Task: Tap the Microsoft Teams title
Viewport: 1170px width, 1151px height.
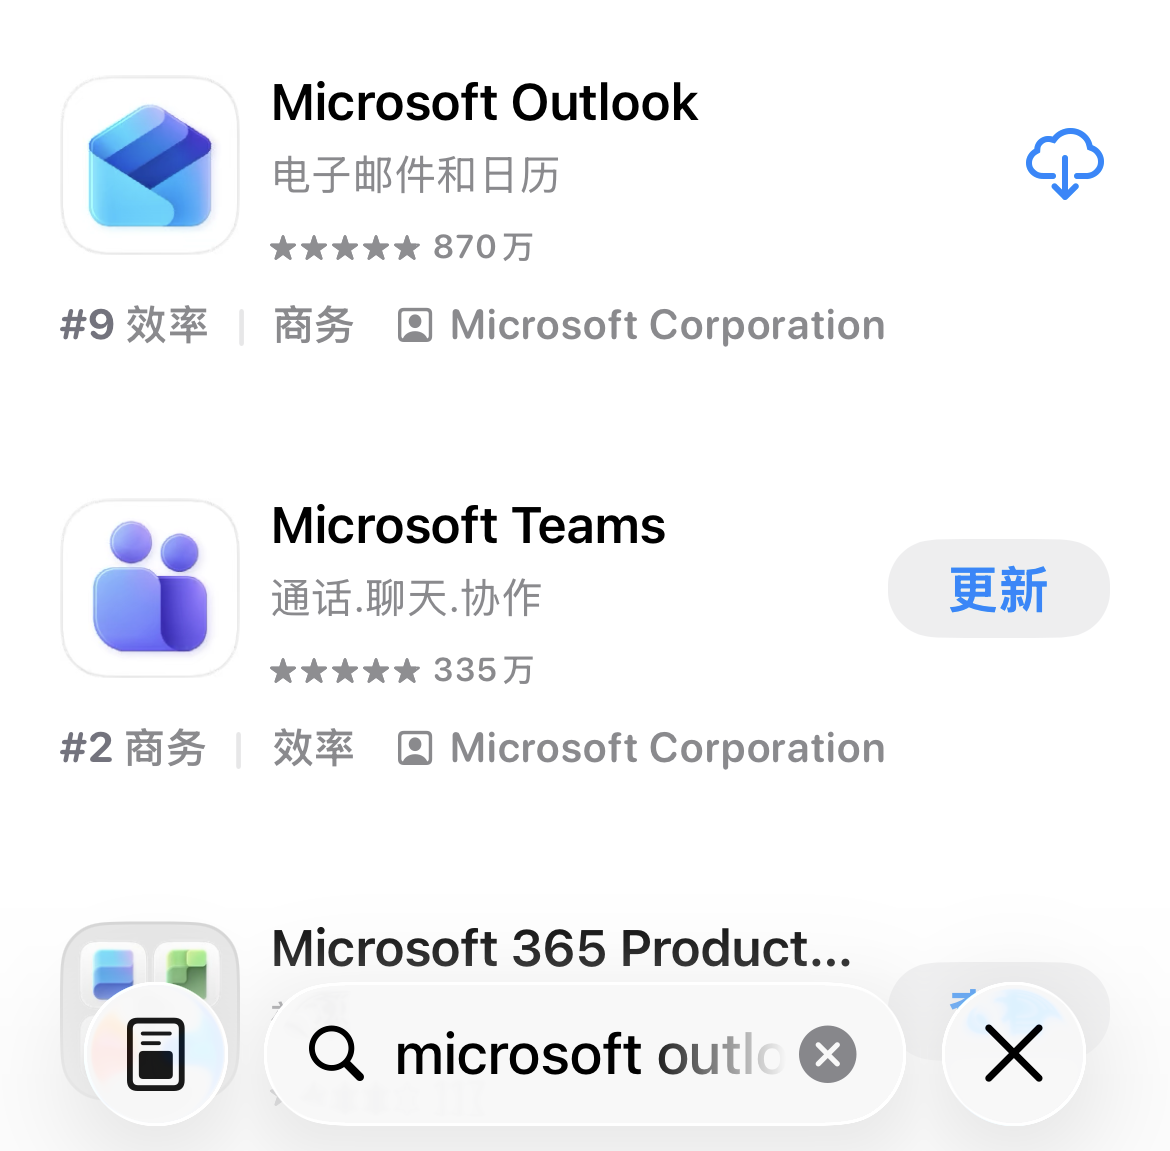Action: 468,526
